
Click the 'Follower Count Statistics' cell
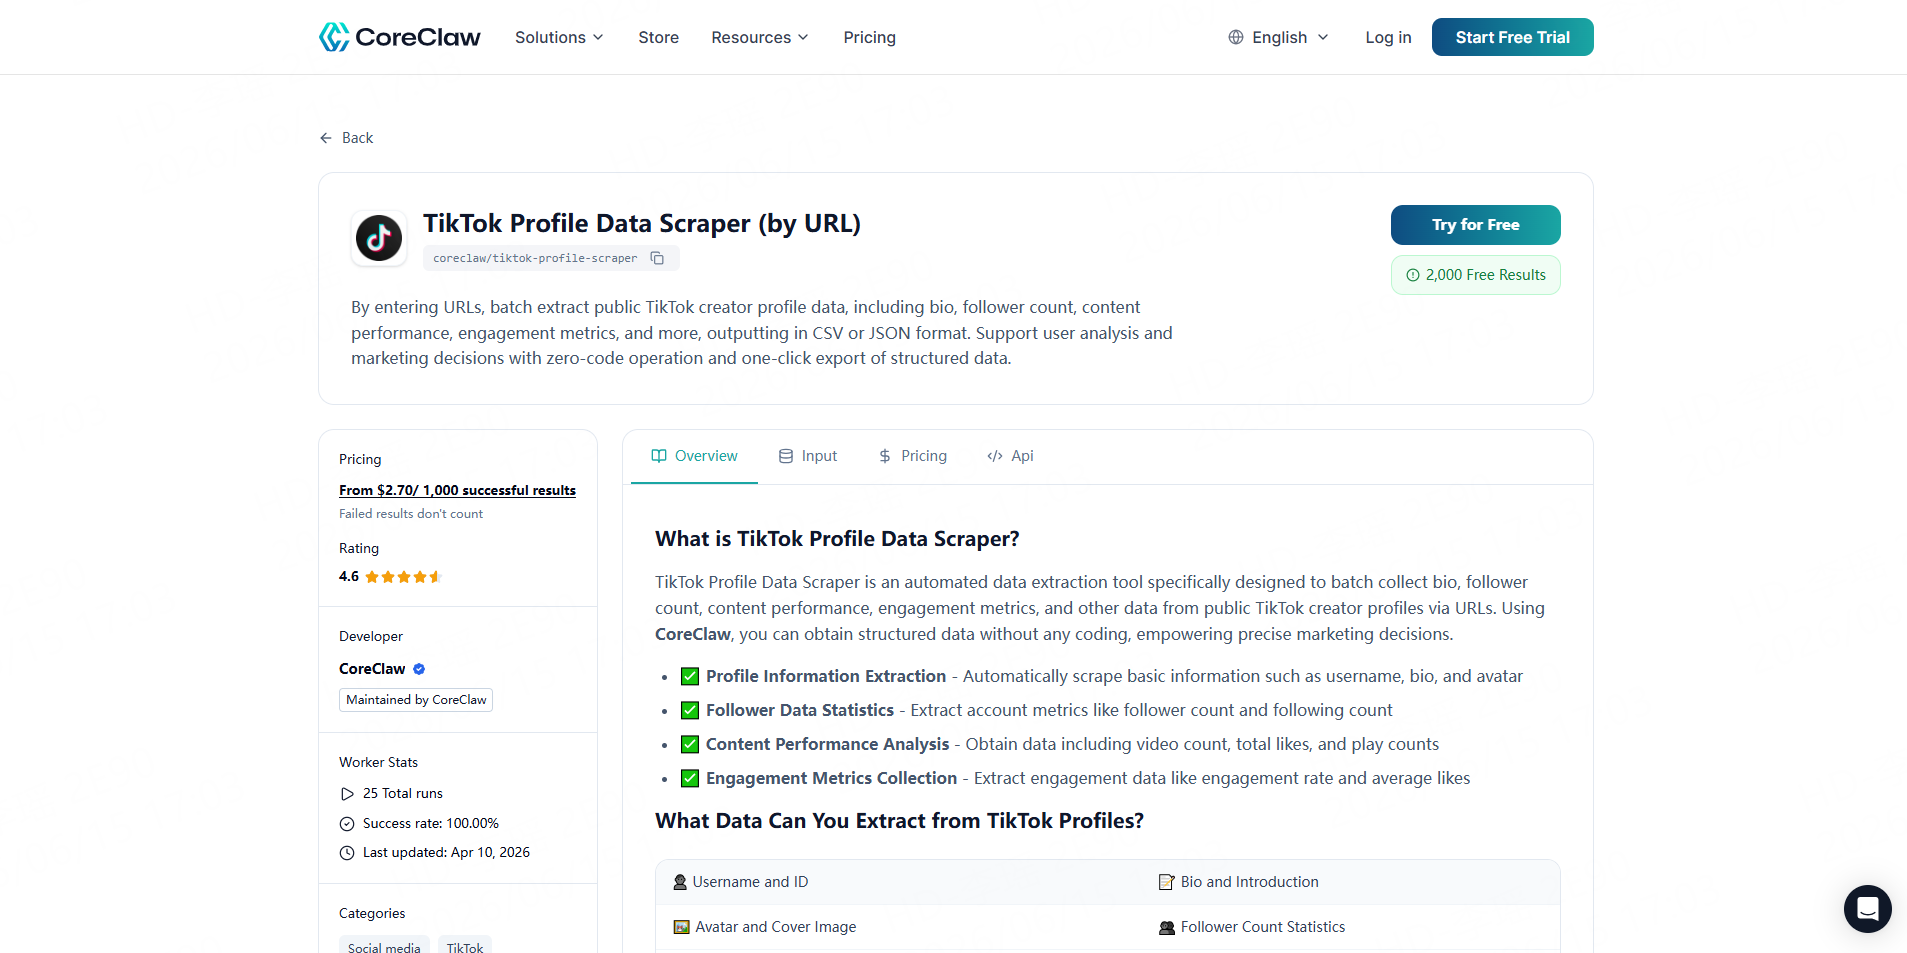(x=1350, y=927)
